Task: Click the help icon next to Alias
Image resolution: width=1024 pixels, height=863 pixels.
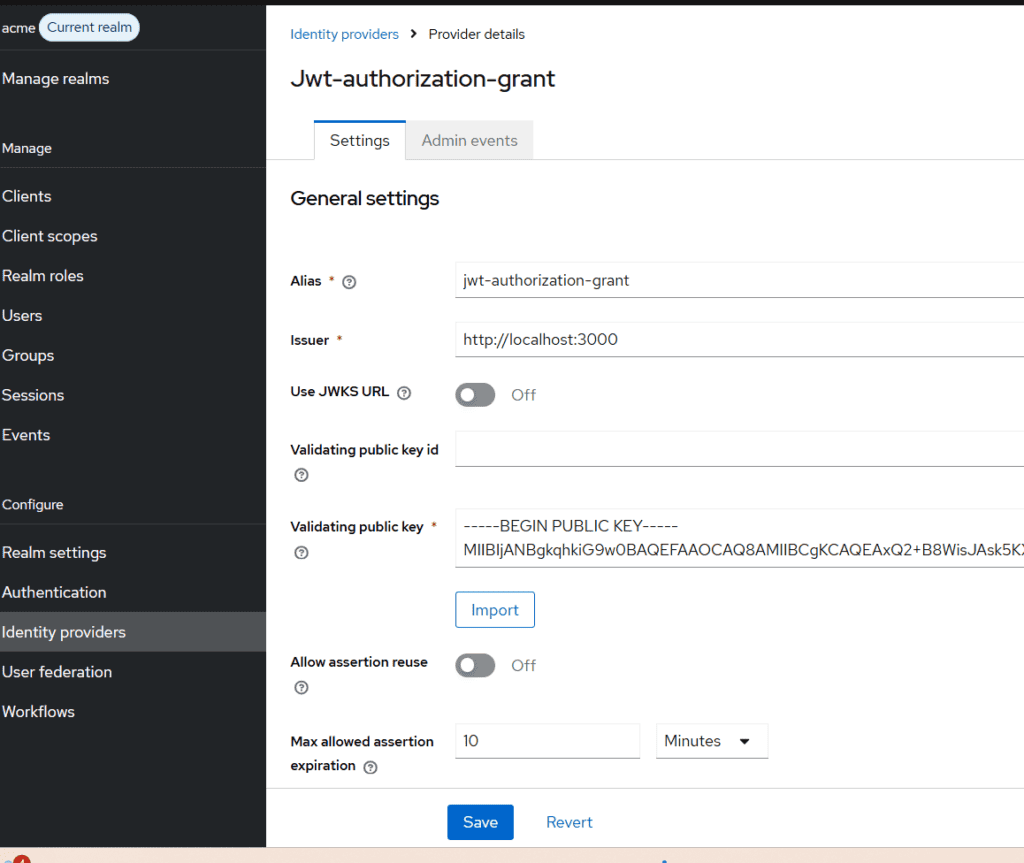Action: (348, 283)
